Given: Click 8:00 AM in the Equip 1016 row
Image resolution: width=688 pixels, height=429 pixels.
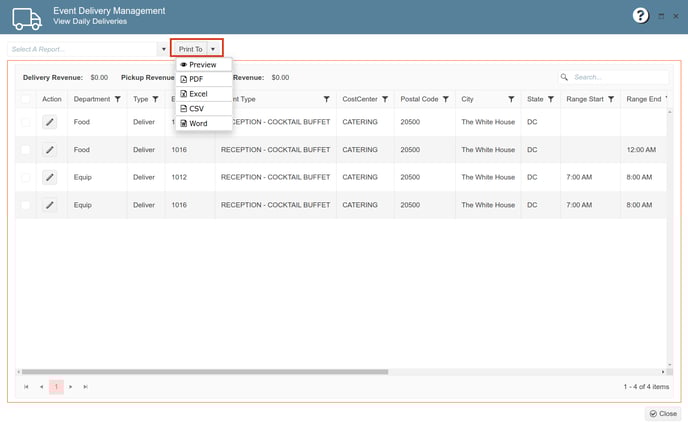Looking at the screenshot, I should [x=639, y=205].
